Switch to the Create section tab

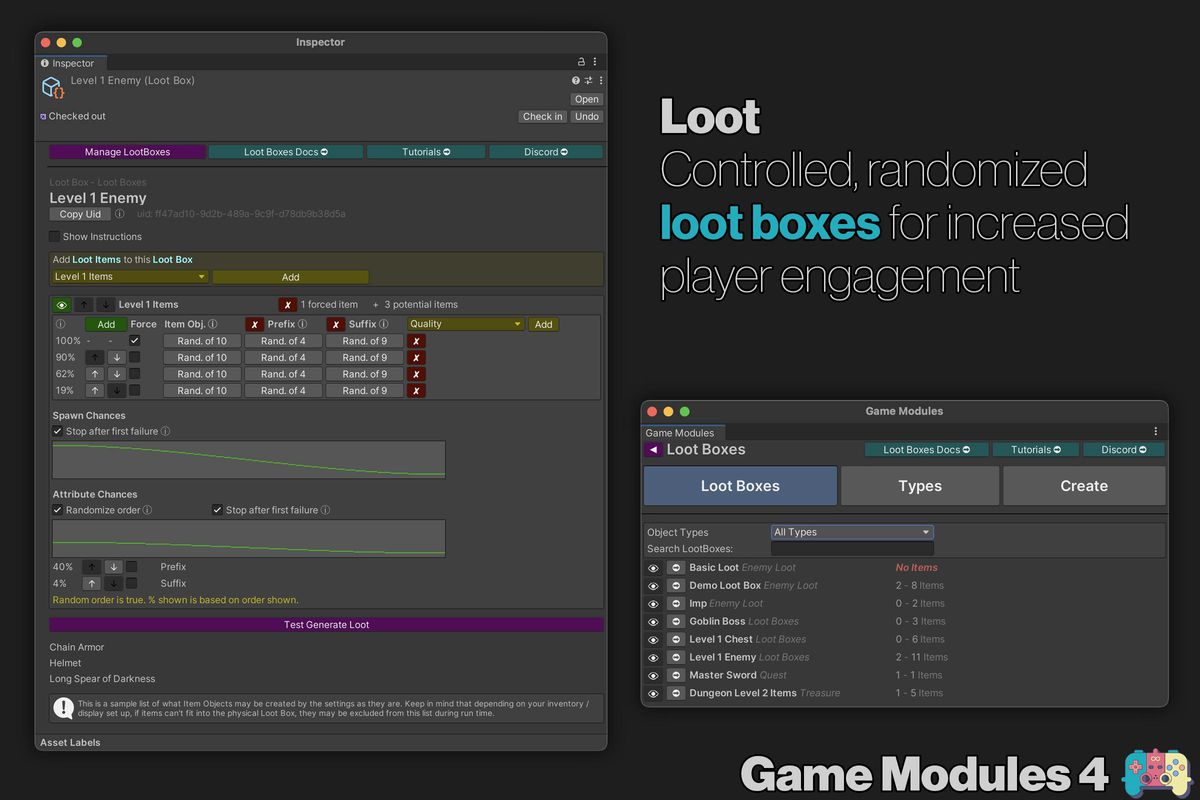point(1084,486)
